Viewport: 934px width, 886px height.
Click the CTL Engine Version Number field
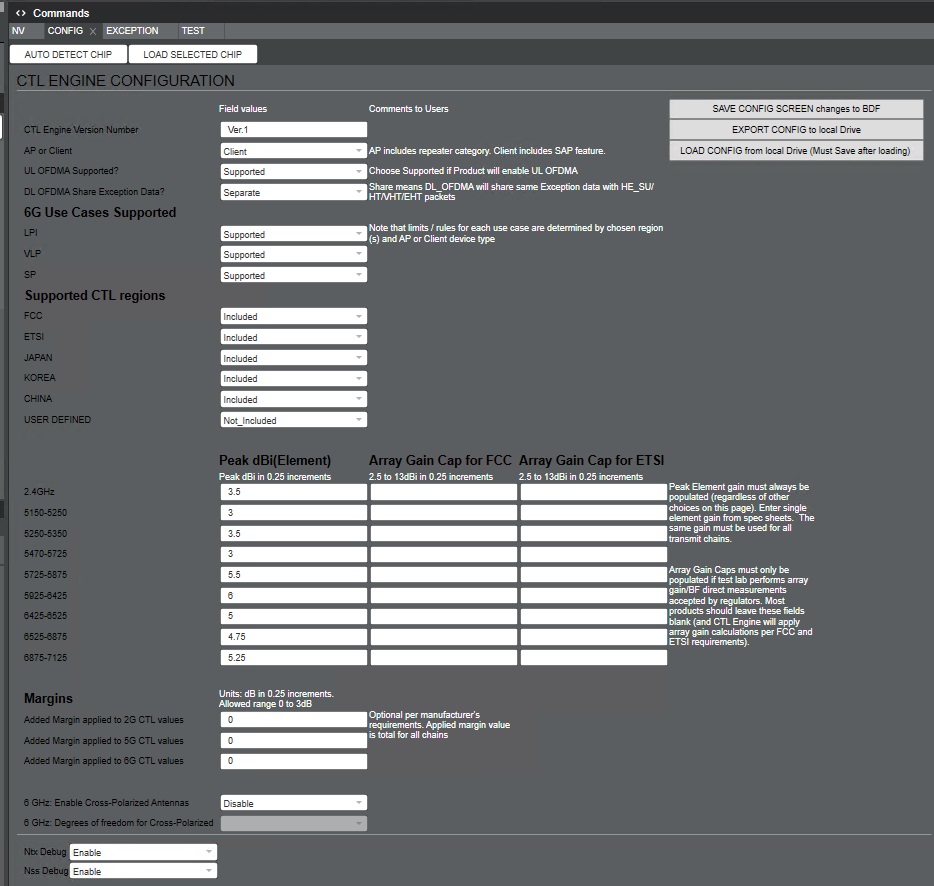tap(293, 129)
